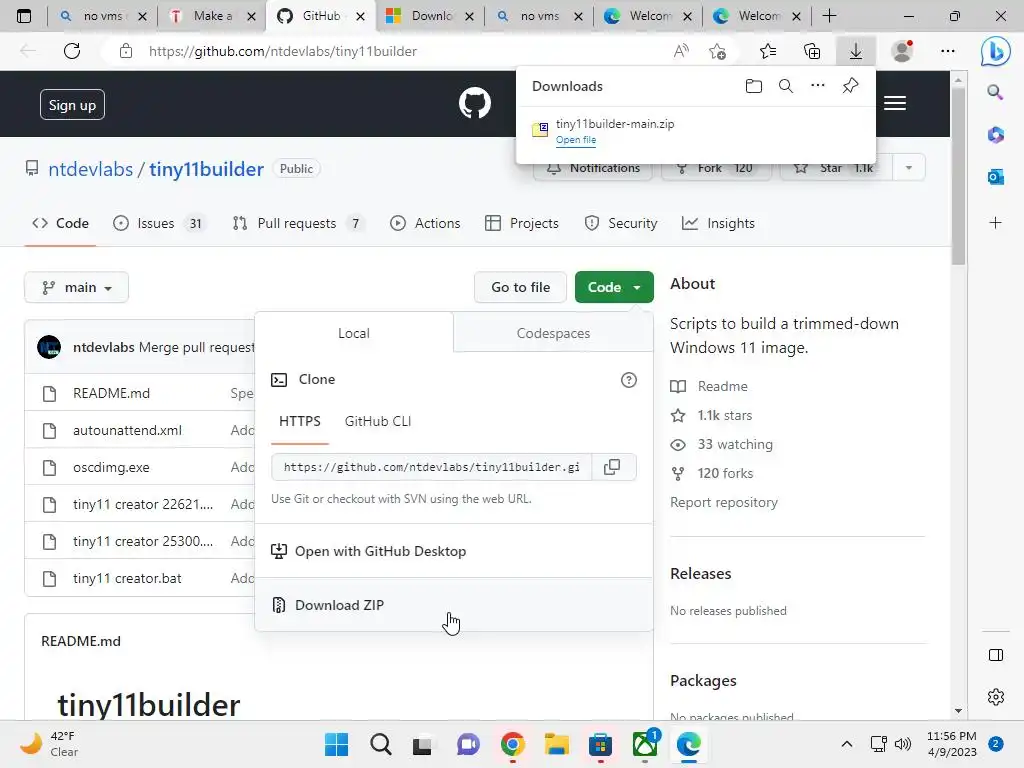The height and width of the screenshot is (768, 1024).
Task: Open the autounattend.xml file
Action: pos(127,430)
